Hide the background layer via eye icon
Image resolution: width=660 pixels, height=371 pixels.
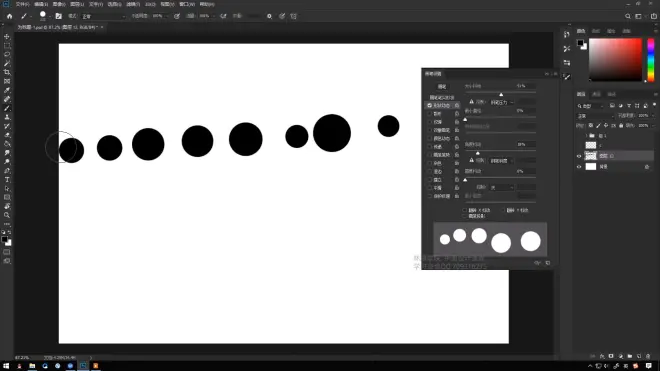point(579,167)
